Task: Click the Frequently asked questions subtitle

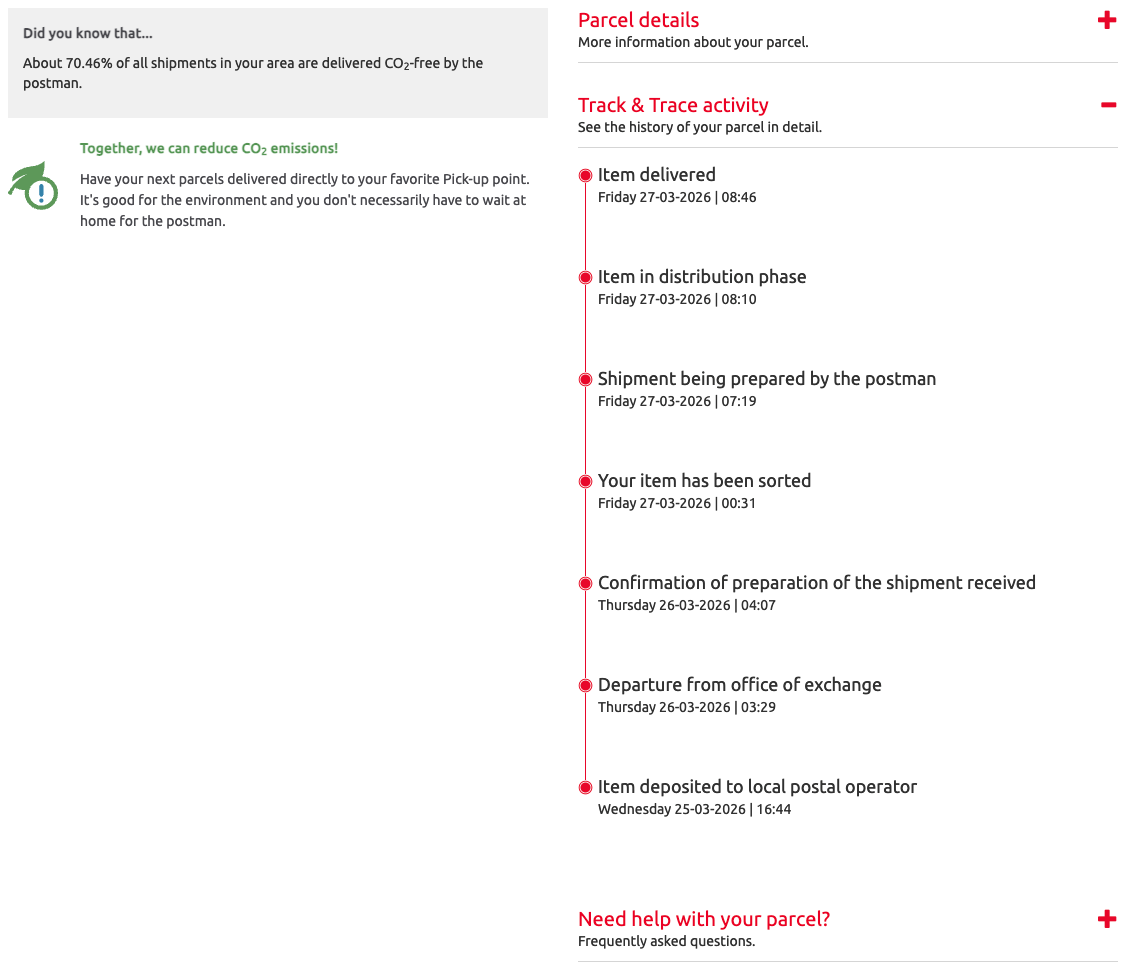Action: (666, 941)
